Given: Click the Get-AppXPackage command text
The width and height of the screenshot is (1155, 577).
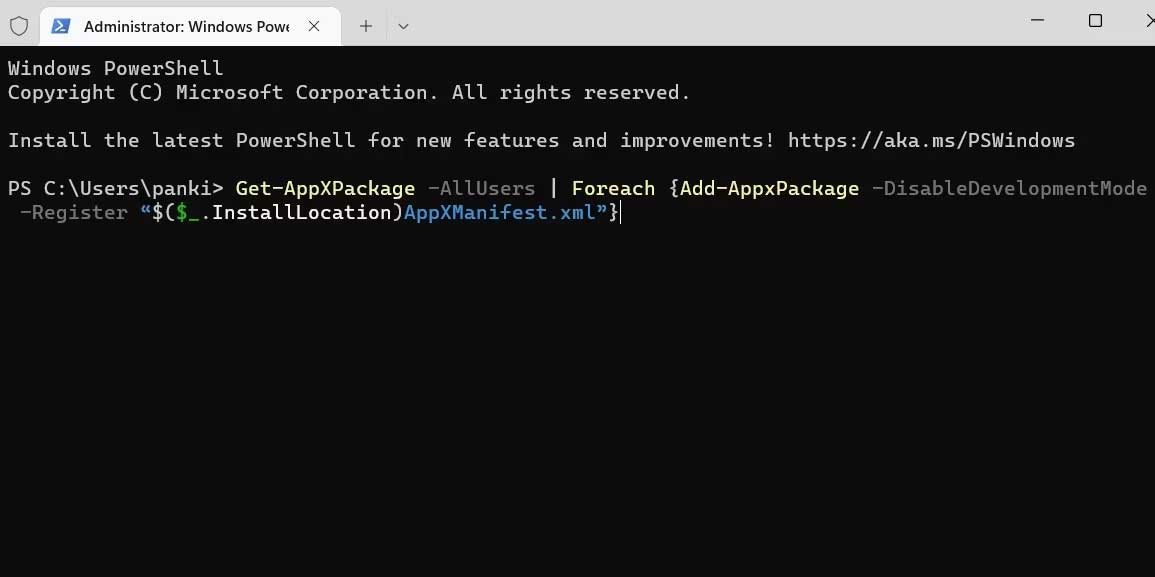Looking at the screenshot, I should 325,188.
